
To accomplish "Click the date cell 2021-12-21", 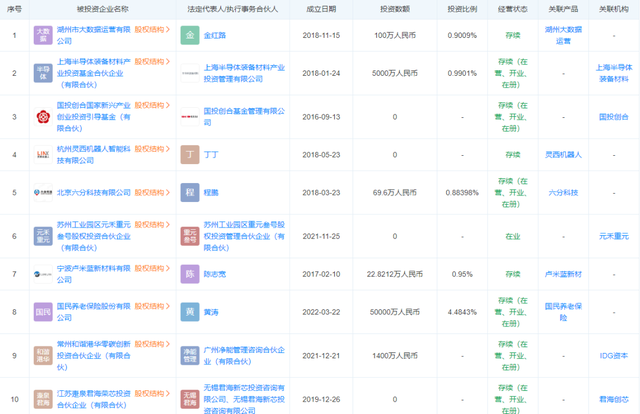I will tap(321, 356).
